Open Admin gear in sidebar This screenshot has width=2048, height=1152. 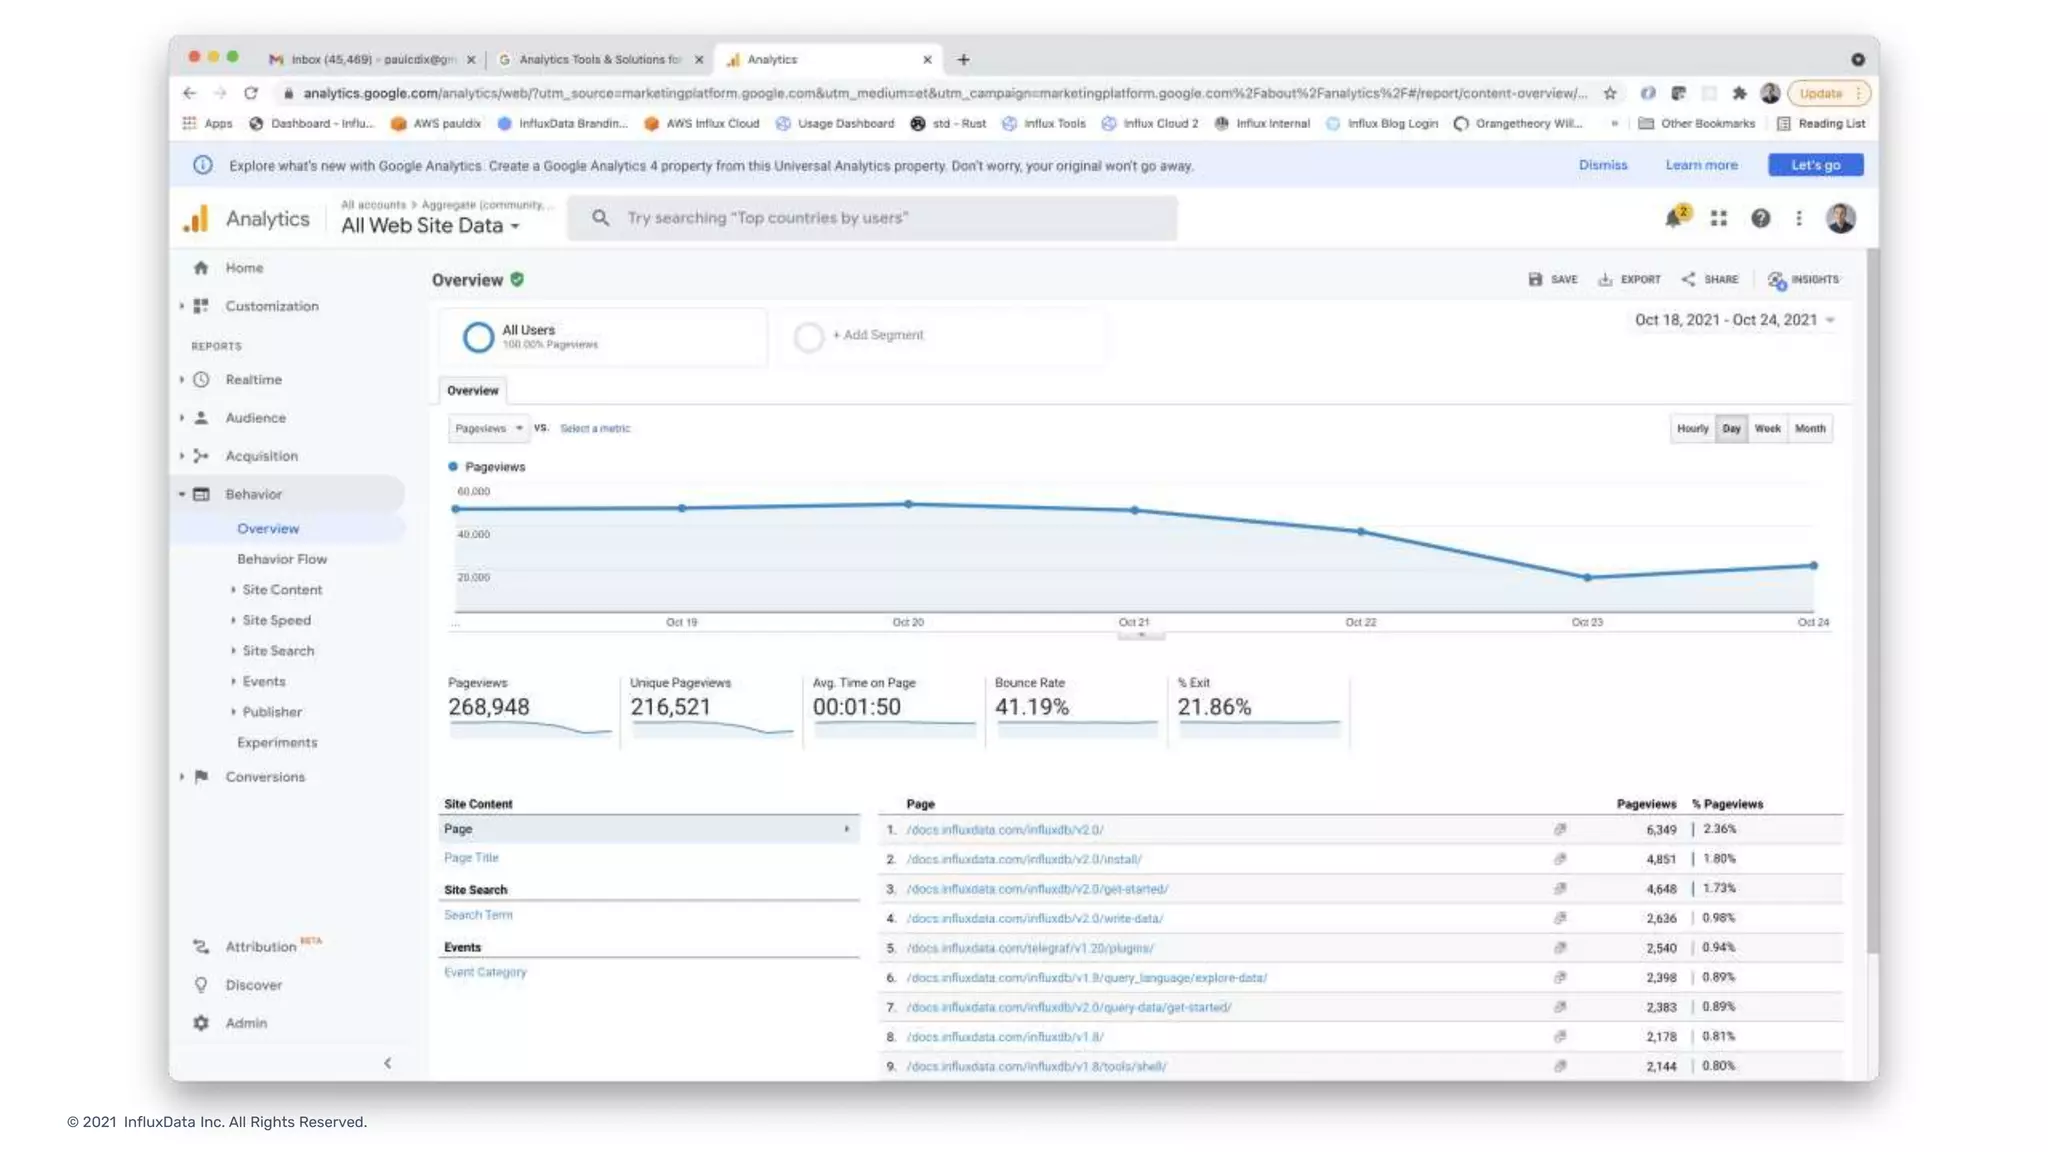click(202, 1023)
